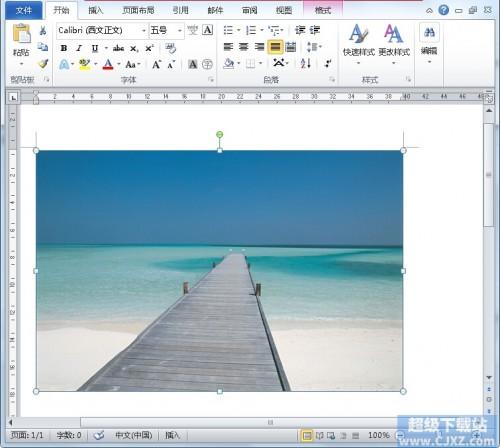The width and height of the screenshot is (500, 448).
Task: Open the Change Styles menu
Action: click(394, 43)
